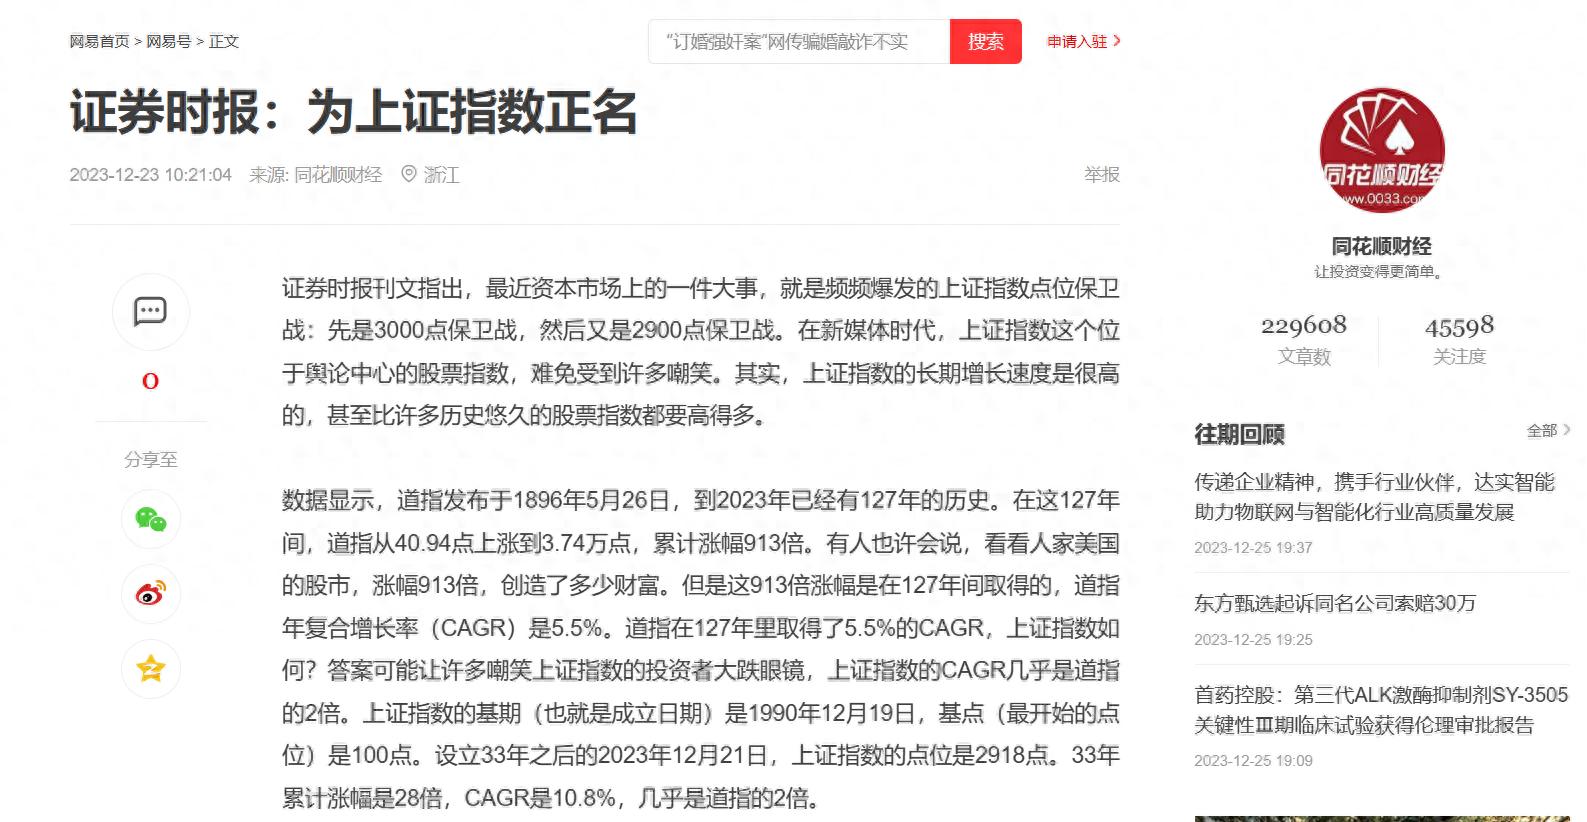Click article title 证券时报：为上证指数正名
The image size is (1587, 822).
click(353, 111)
